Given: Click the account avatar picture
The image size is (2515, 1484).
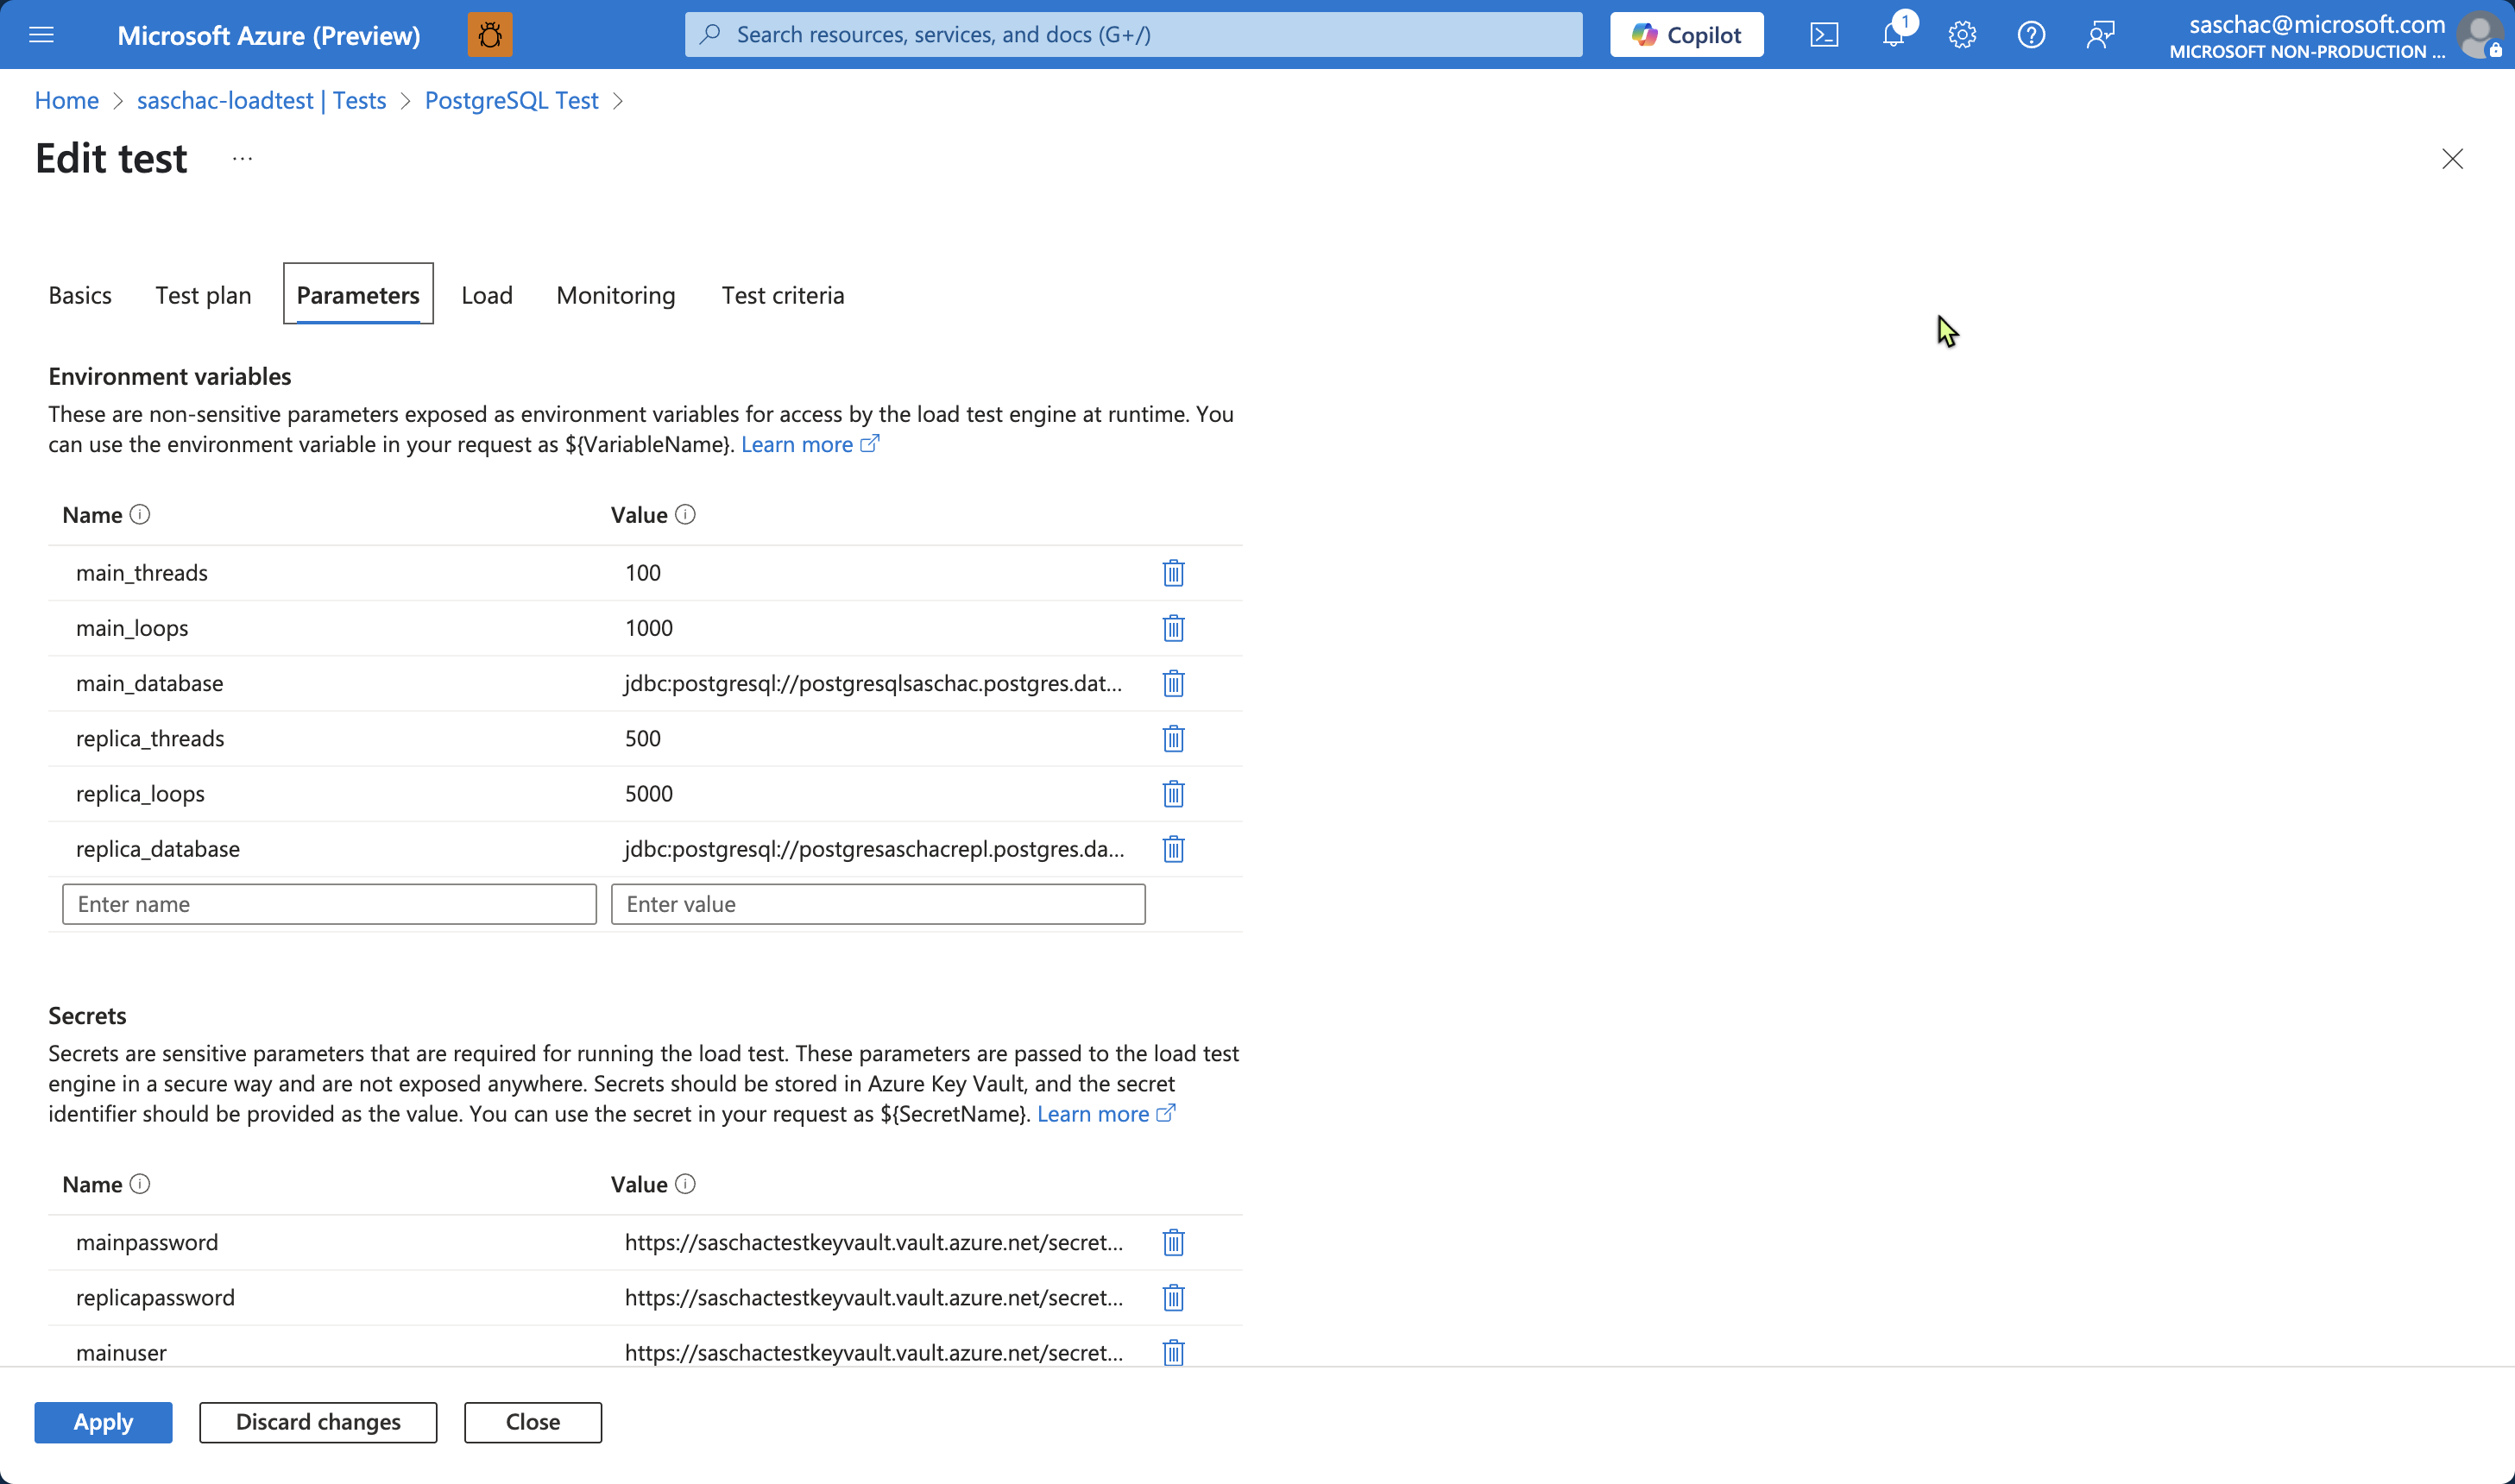Looking at the screenshot, I should click(x=2481, y=35).
